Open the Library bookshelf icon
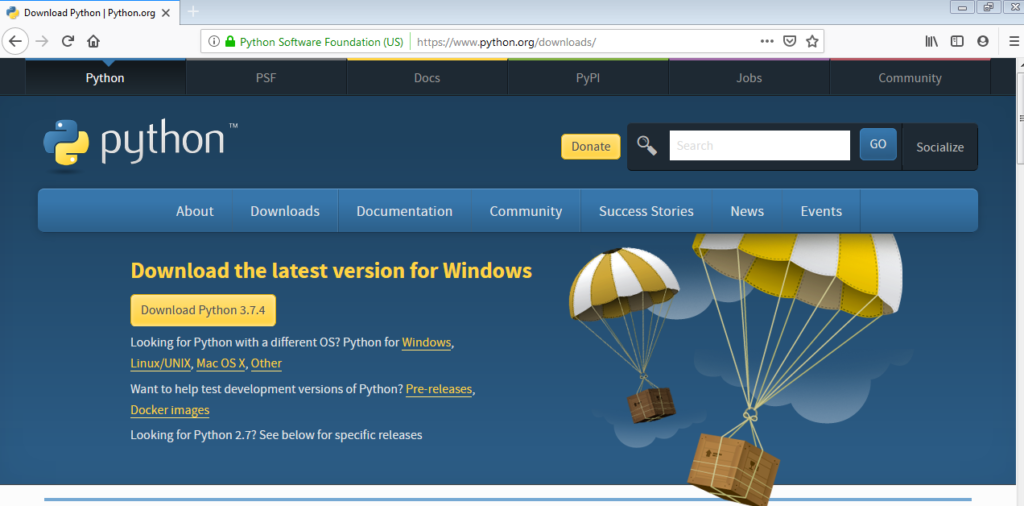This screenshot has height=506, width=1024. click(931, 41)
